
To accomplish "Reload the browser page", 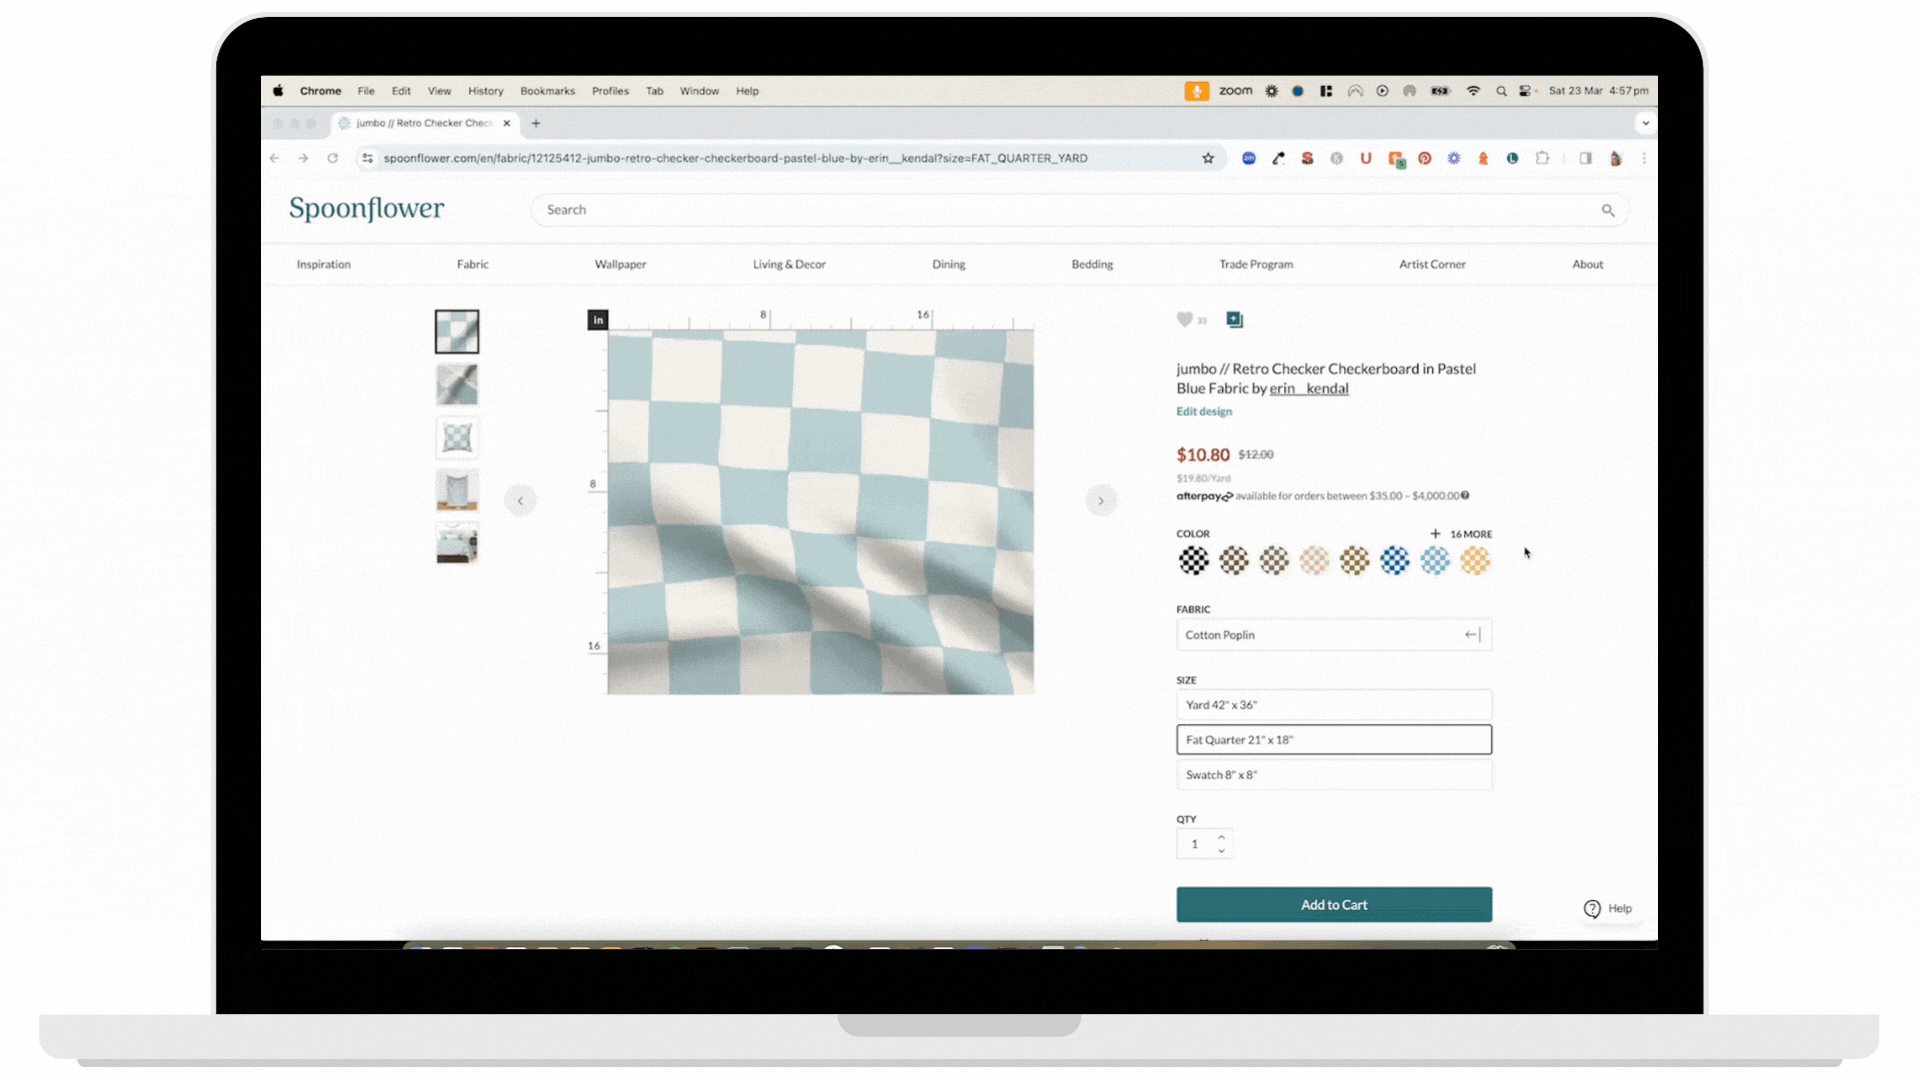I will click(x=333, y=158).
